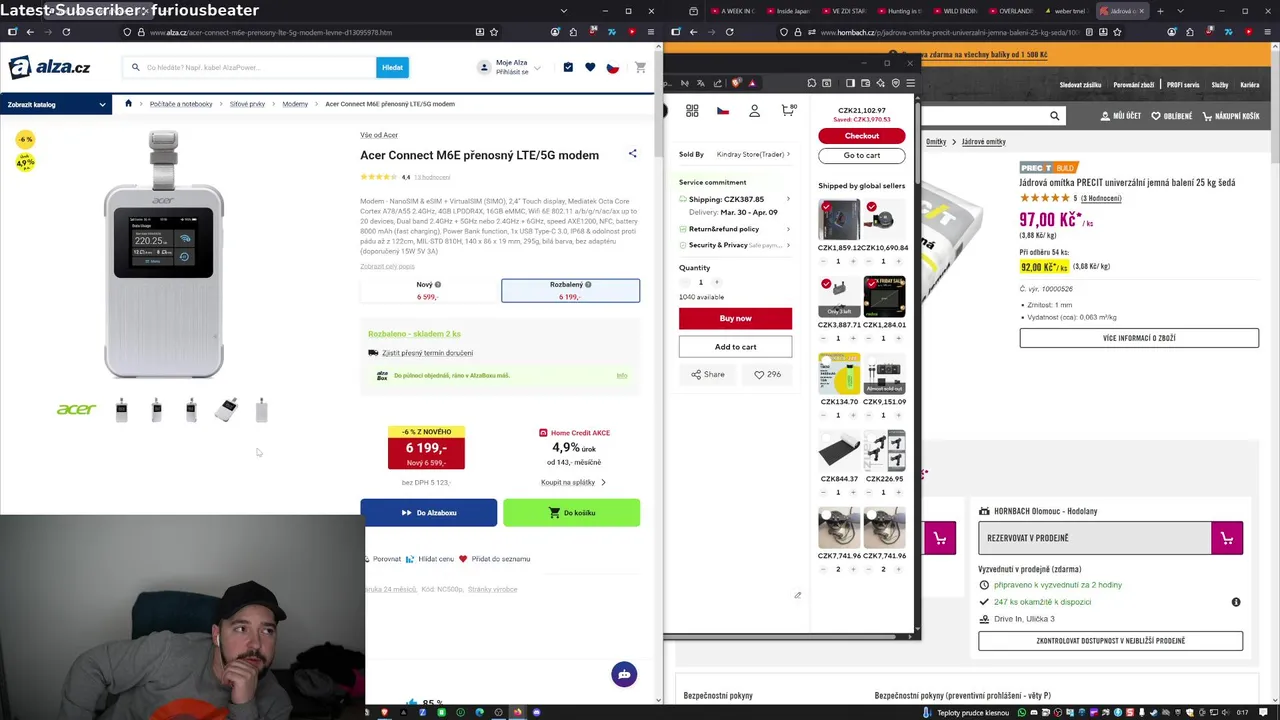Click blue Do Alzaboxu button
Viewport: 1280px width, 720px height.
pos(428,513)
